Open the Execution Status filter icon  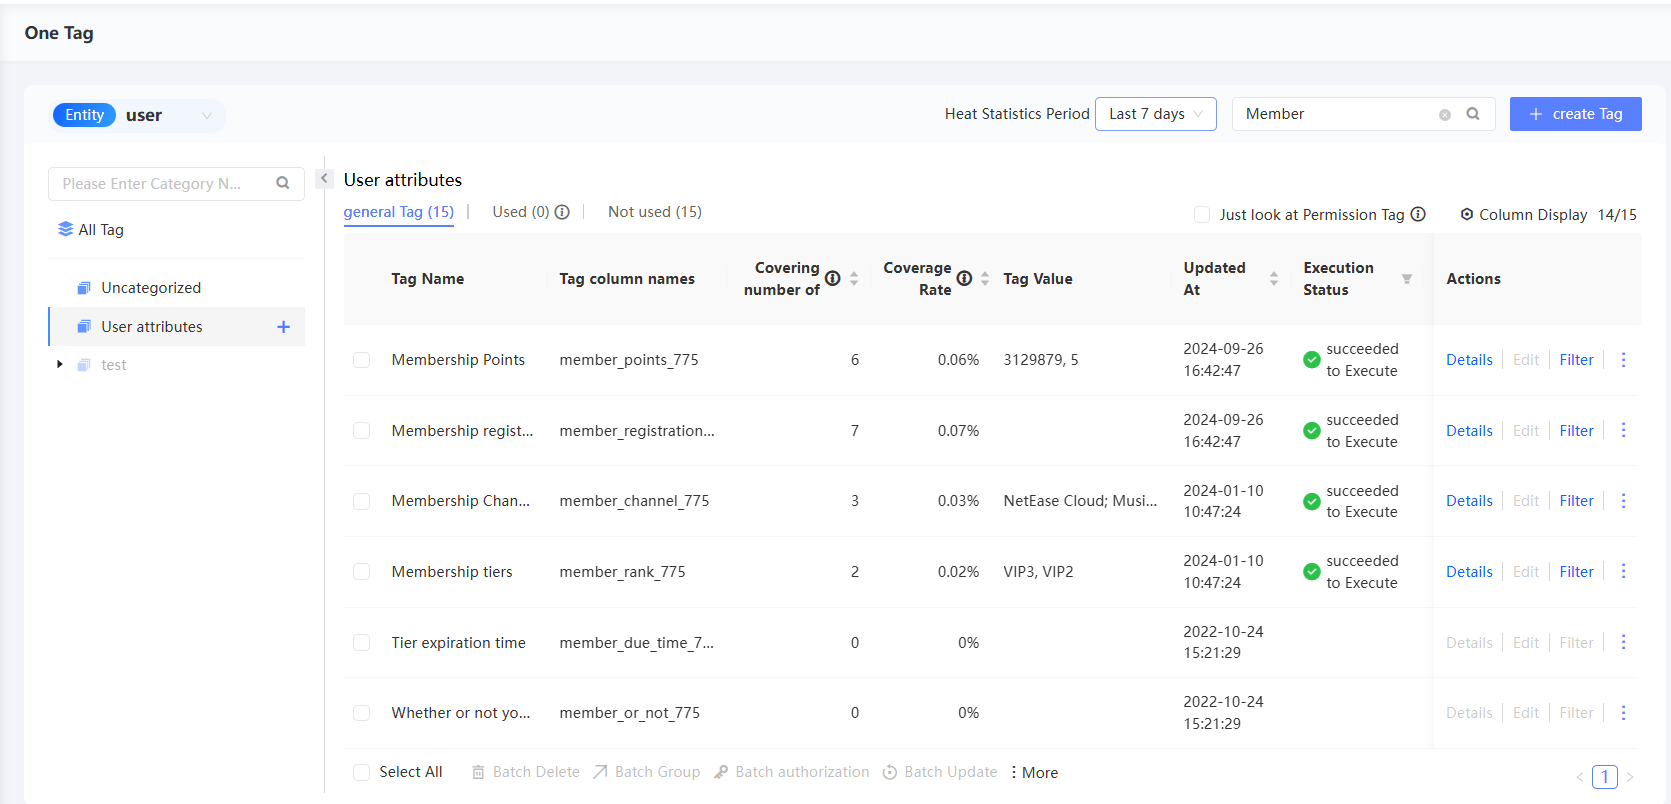point(1406,279)
